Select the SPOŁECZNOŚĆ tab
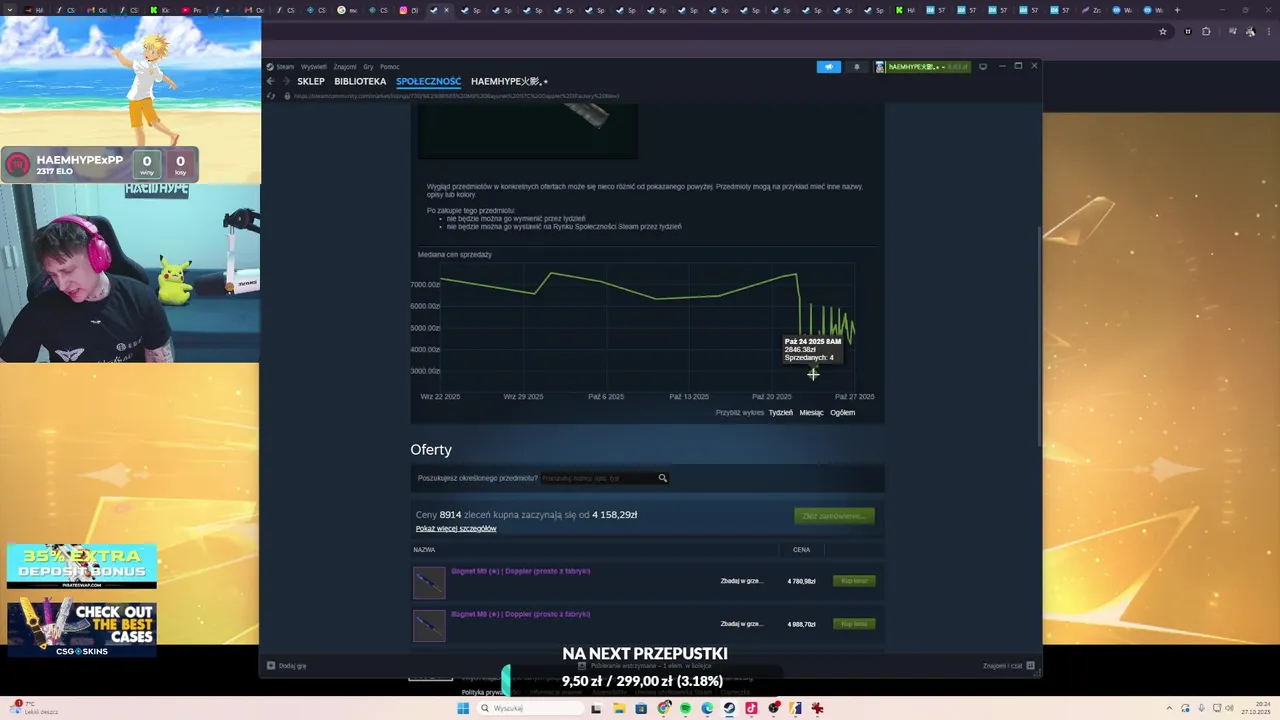Viewport: 1280px width, 720px height. [428, 81]
